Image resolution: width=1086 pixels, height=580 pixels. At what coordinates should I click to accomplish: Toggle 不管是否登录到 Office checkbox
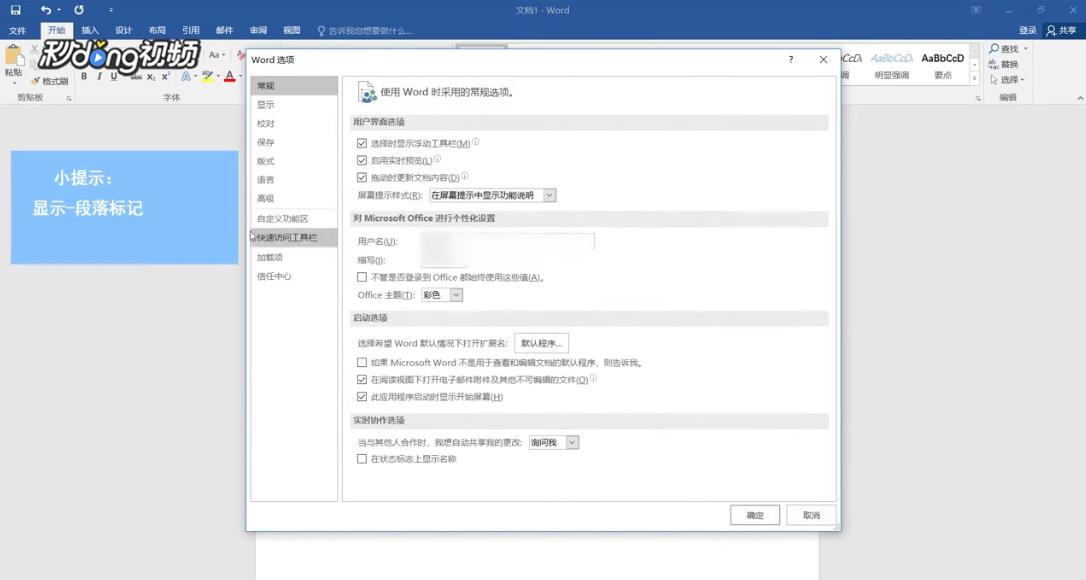[x=362, y=277]
